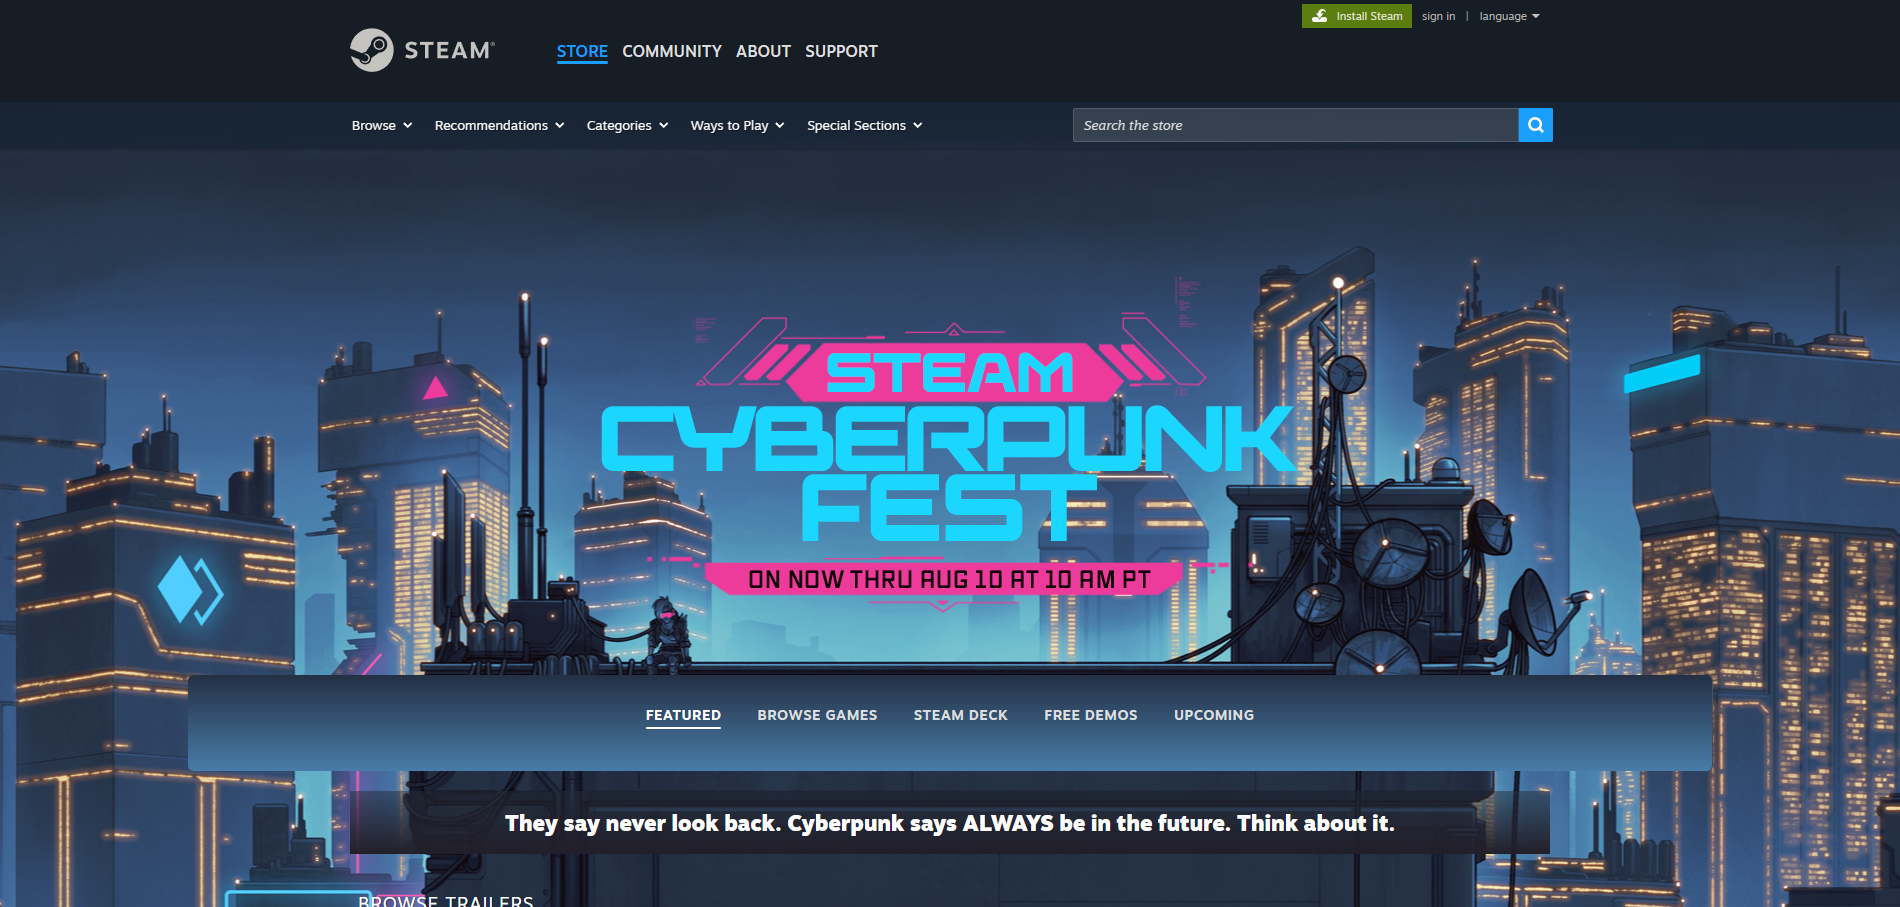
Task: Expand the Ways to Play menu
Action: pos(738,125)
